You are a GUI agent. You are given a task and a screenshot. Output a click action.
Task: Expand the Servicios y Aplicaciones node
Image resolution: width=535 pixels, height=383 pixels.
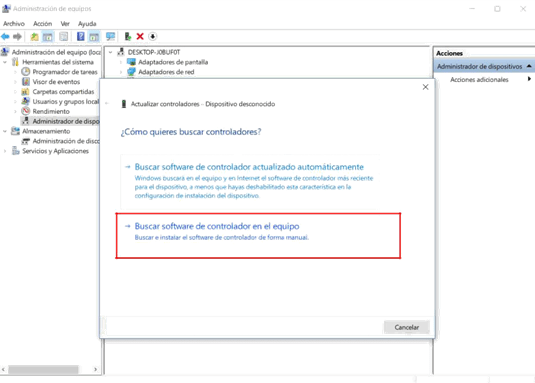click(5, 151)
